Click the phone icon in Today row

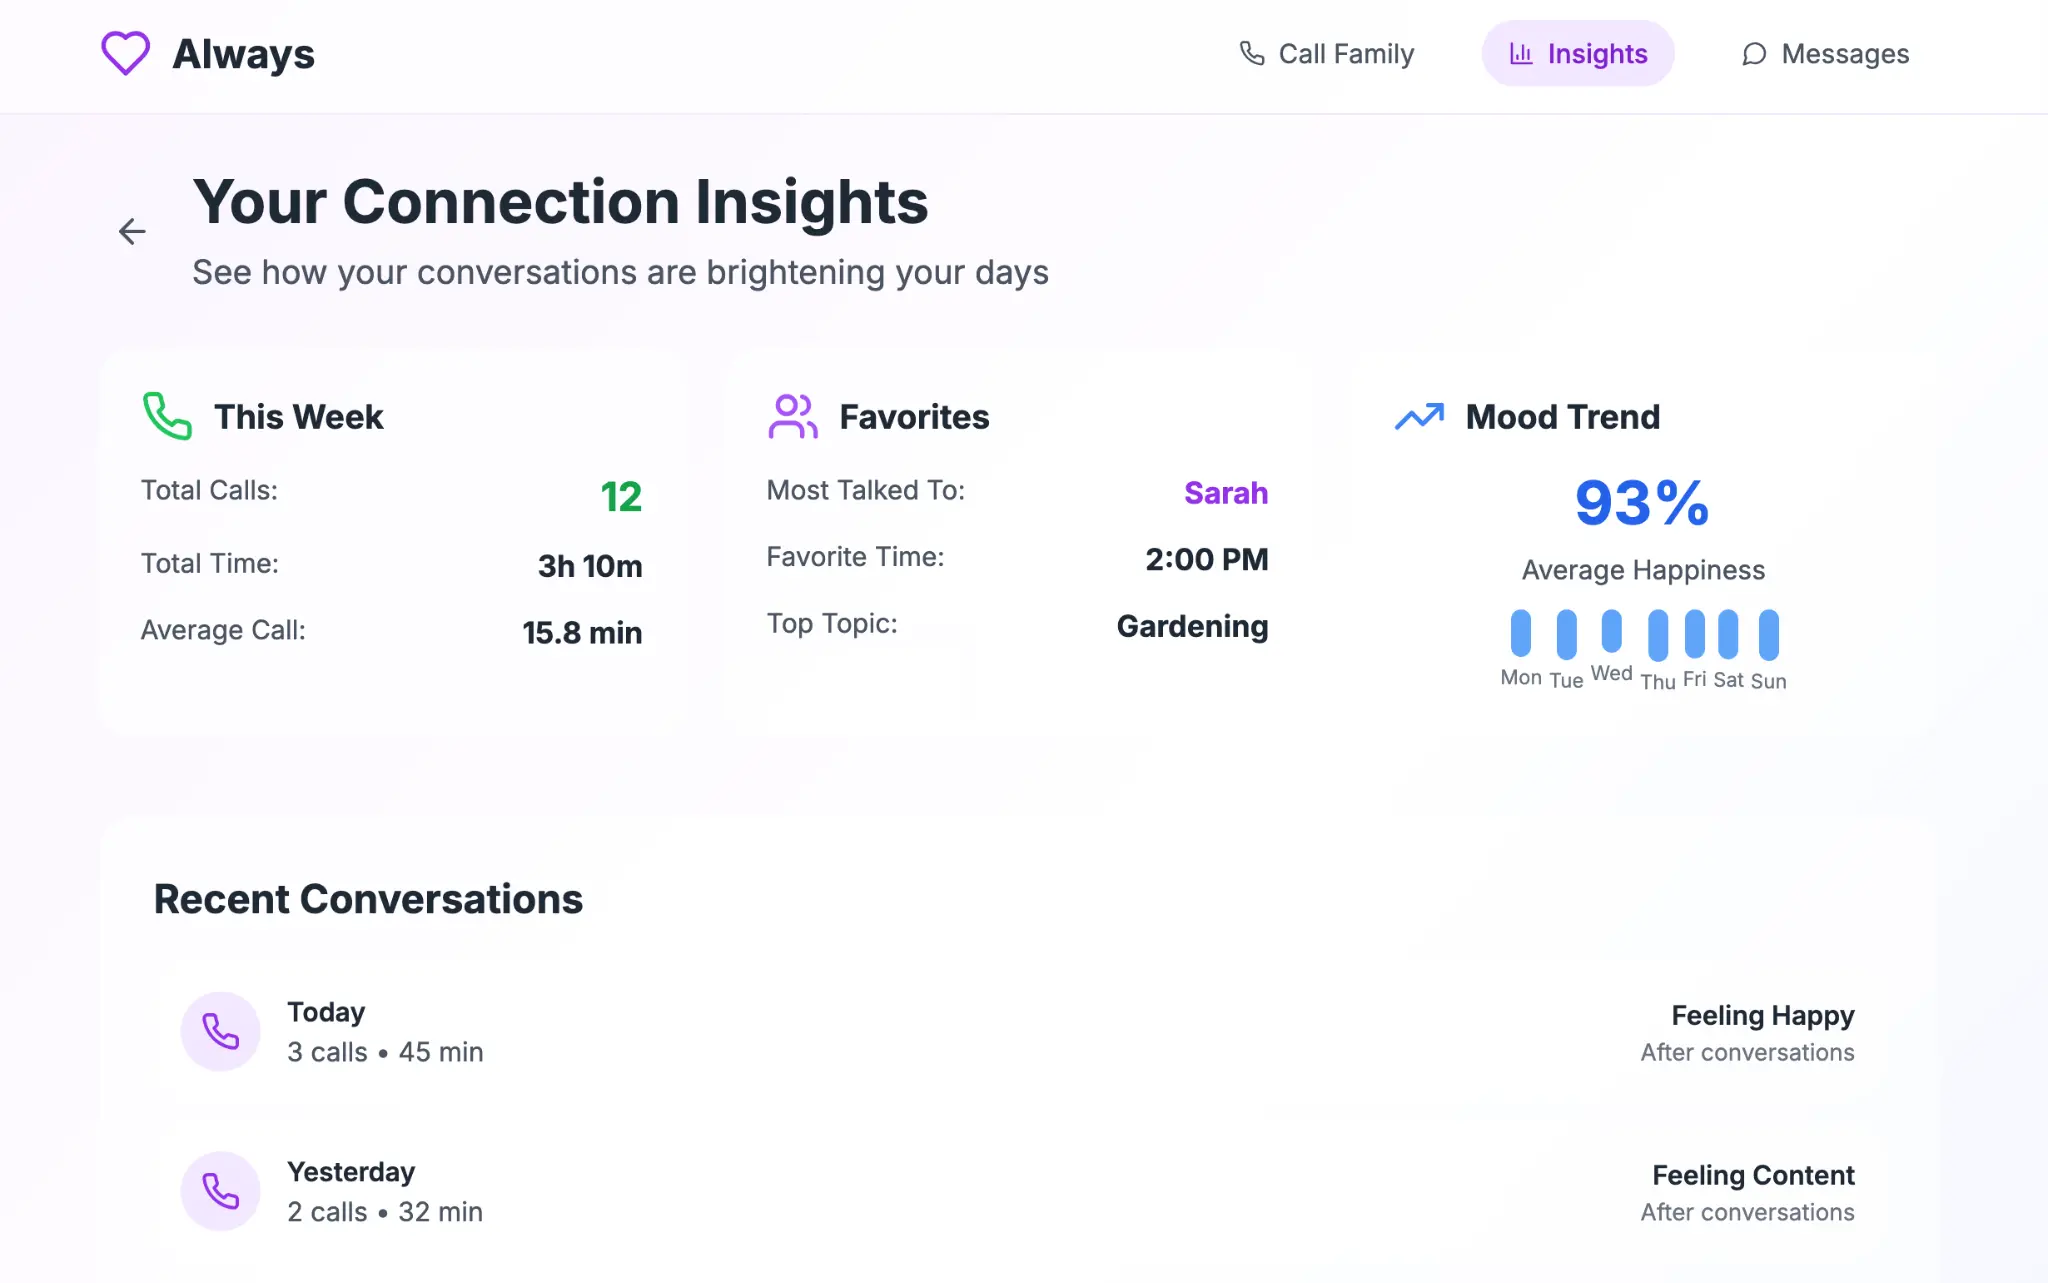tap(221, 1031)
